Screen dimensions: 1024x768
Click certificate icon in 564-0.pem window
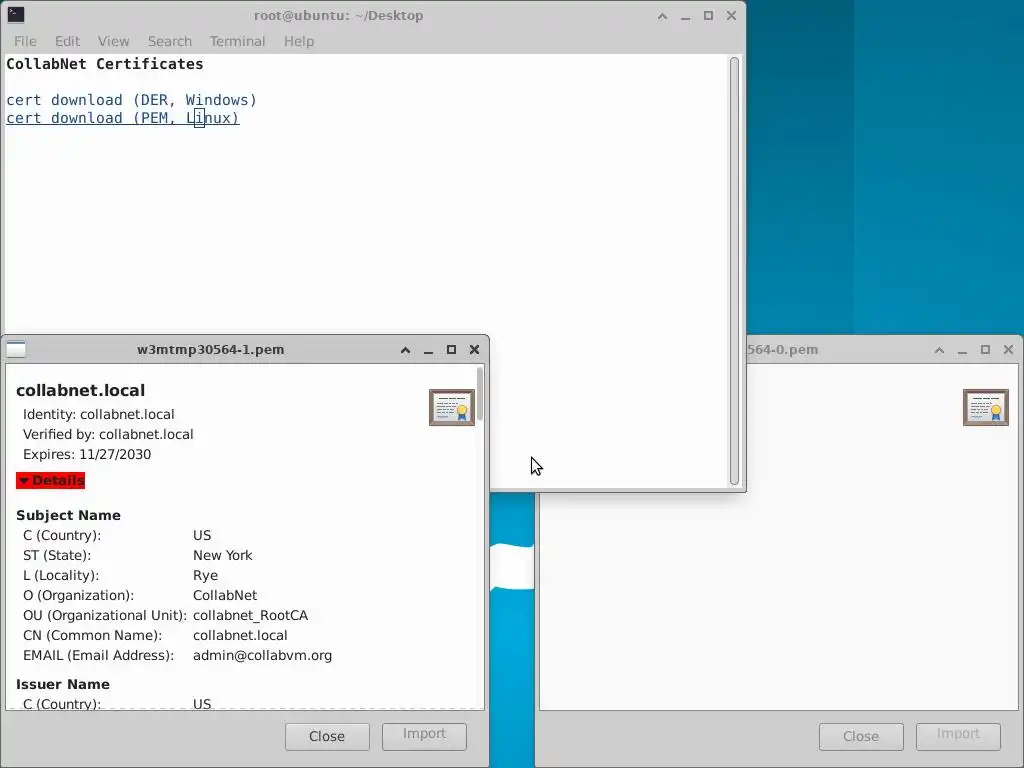(x=985, y=408)
